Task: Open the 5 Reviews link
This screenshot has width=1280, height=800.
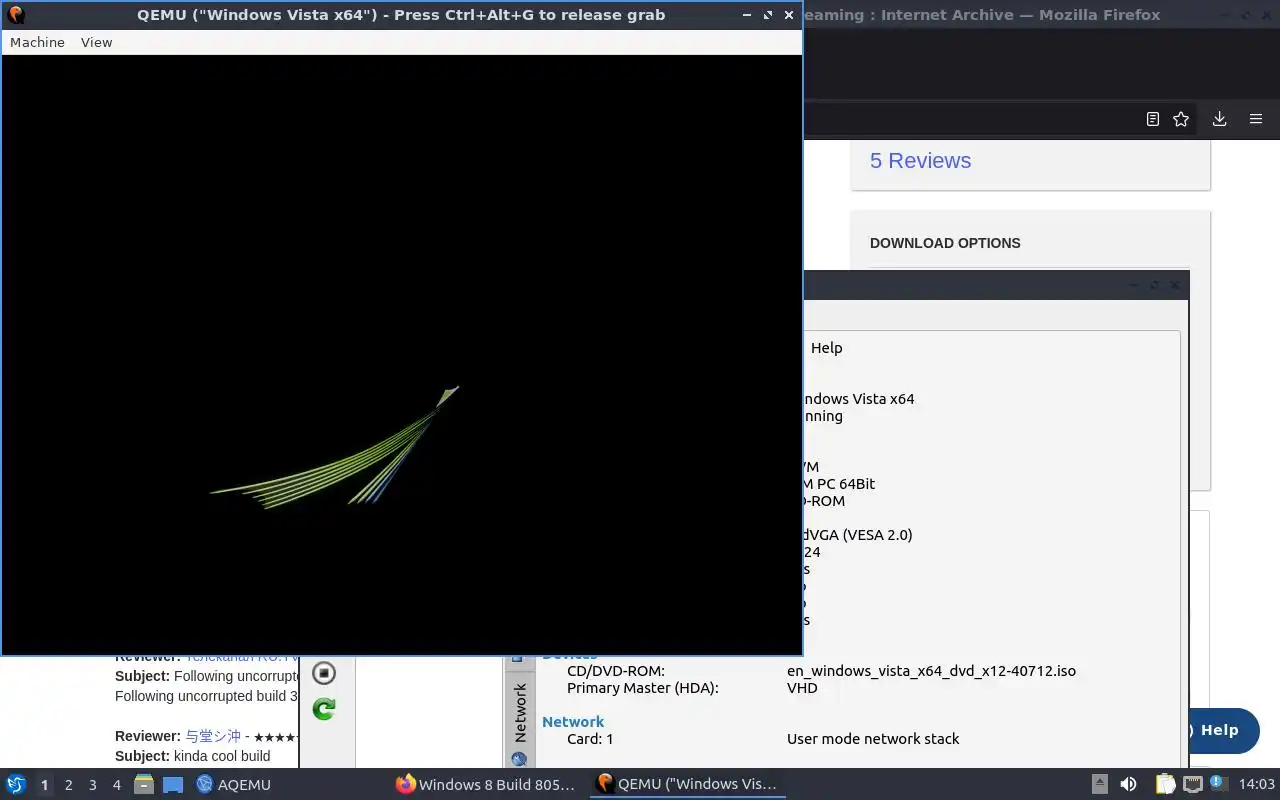Action: [x=920, y=161]
